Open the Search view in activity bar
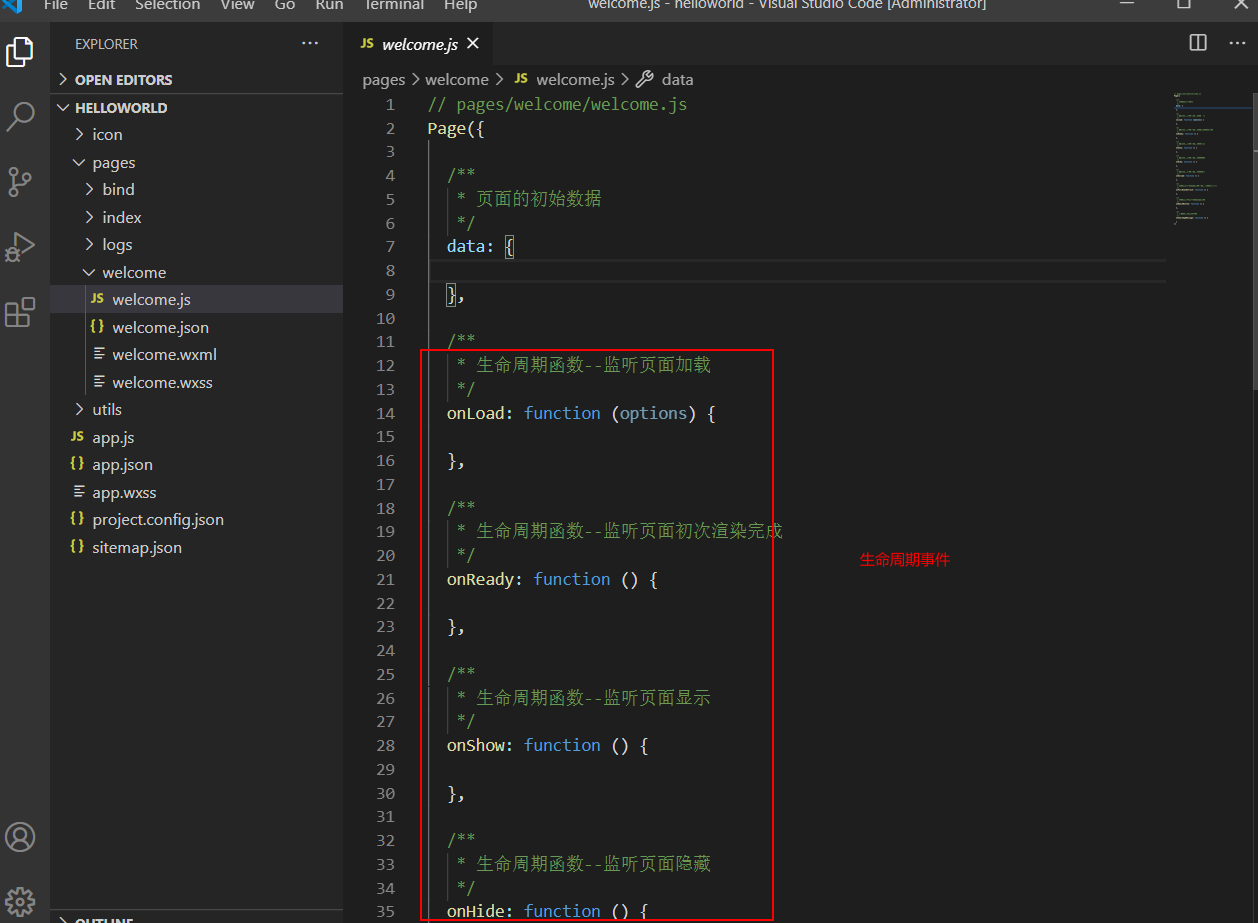The height and width of the screenshot is (923, 1258). (x=20, y=116)
